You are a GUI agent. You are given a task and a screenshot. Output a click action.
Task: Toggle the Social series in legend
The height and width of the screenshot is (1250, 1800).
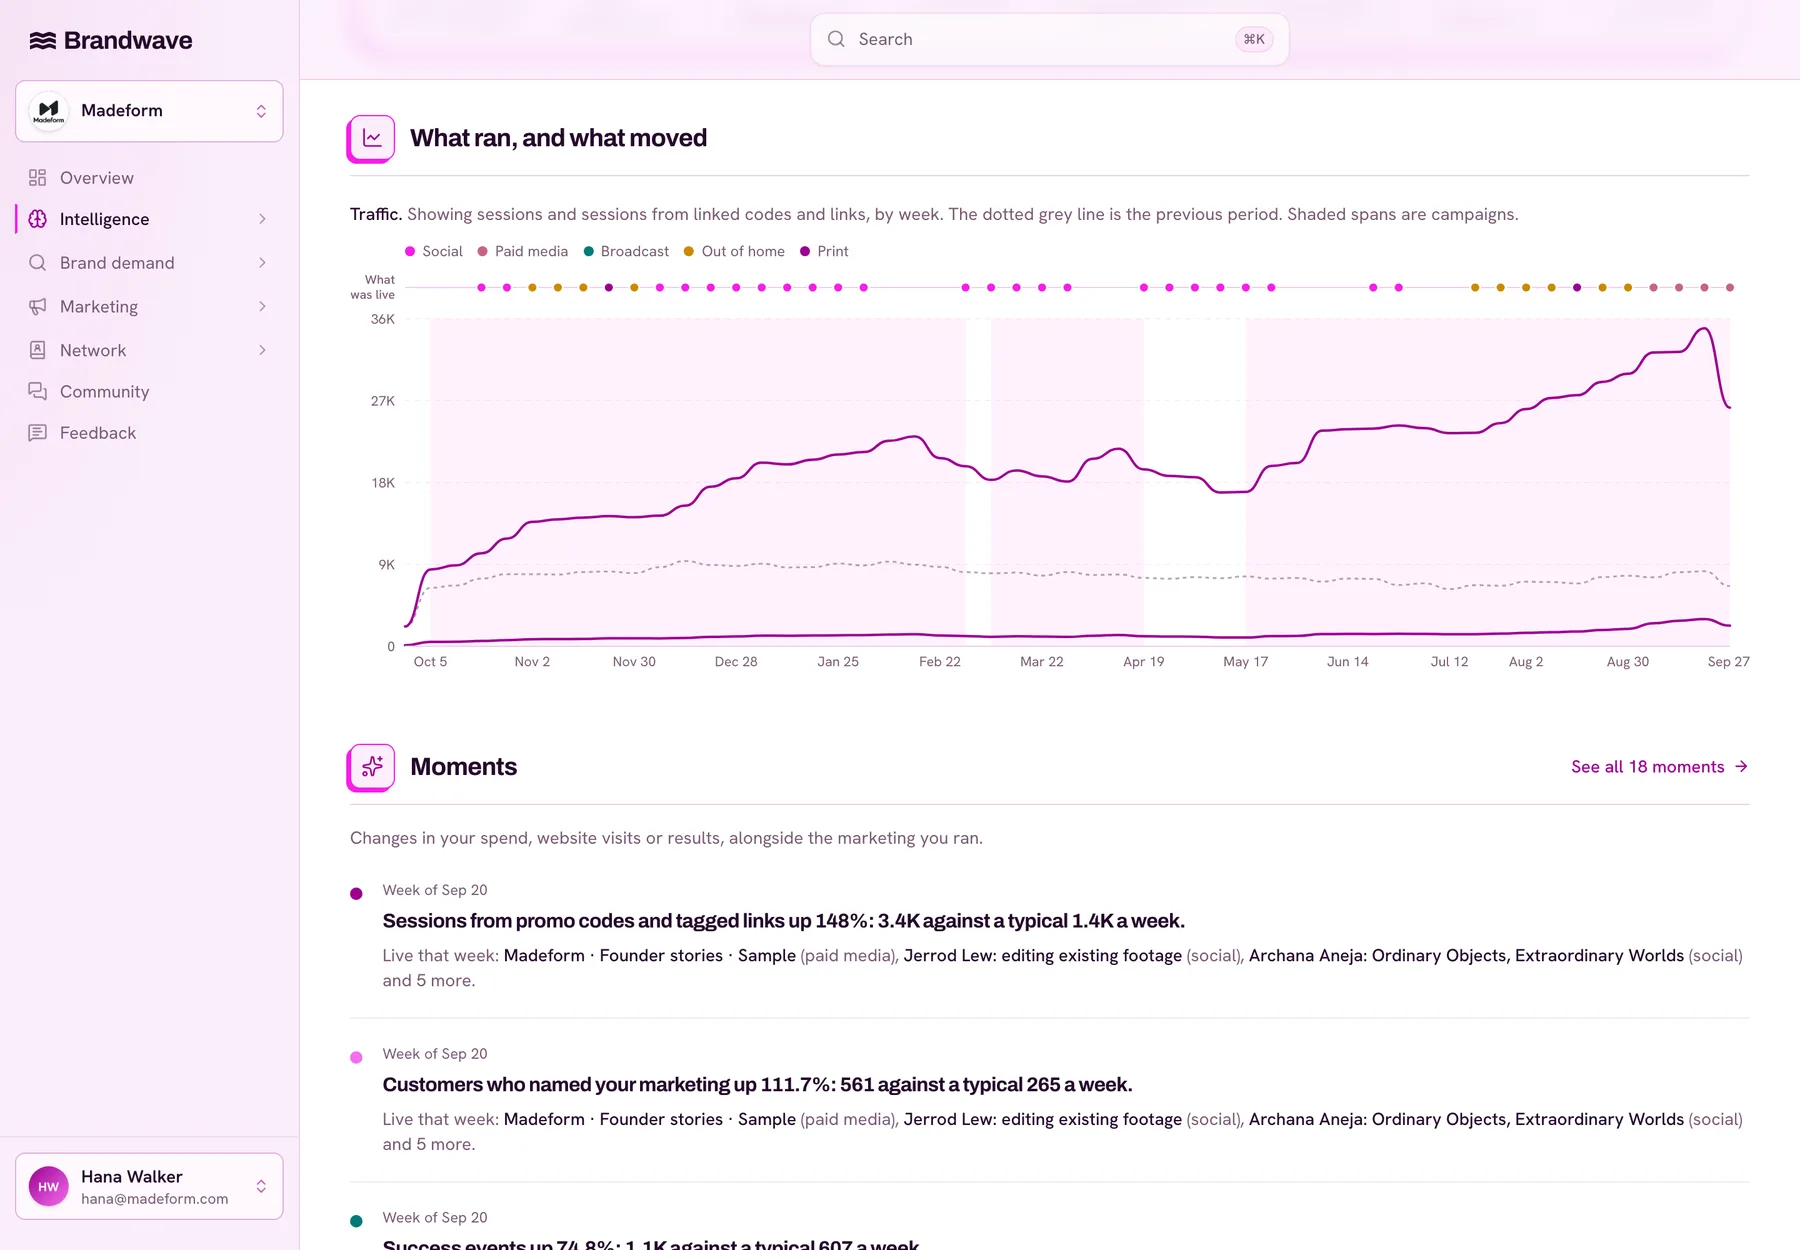(x=434, y=252)
